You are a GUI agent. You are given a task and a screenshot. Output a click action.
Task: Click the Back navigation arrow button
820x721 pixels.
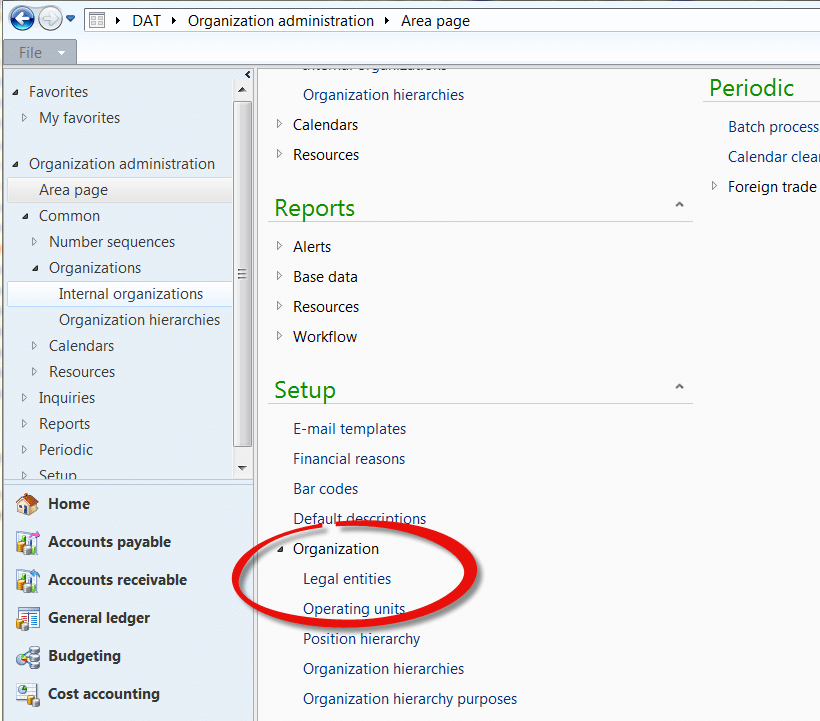point(21,19)
